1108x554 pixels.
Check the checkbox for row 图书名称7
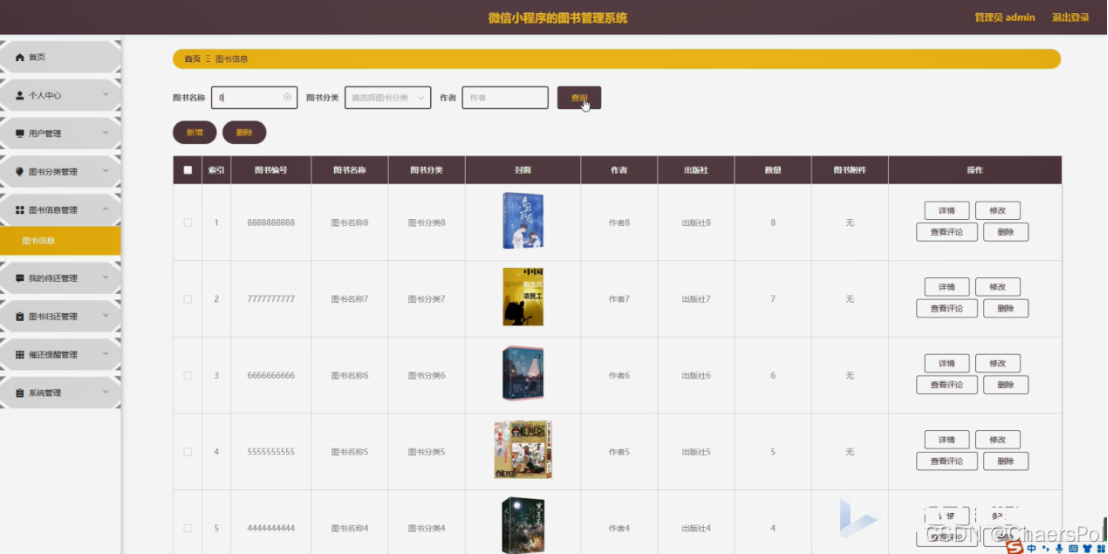coord(187,299)
